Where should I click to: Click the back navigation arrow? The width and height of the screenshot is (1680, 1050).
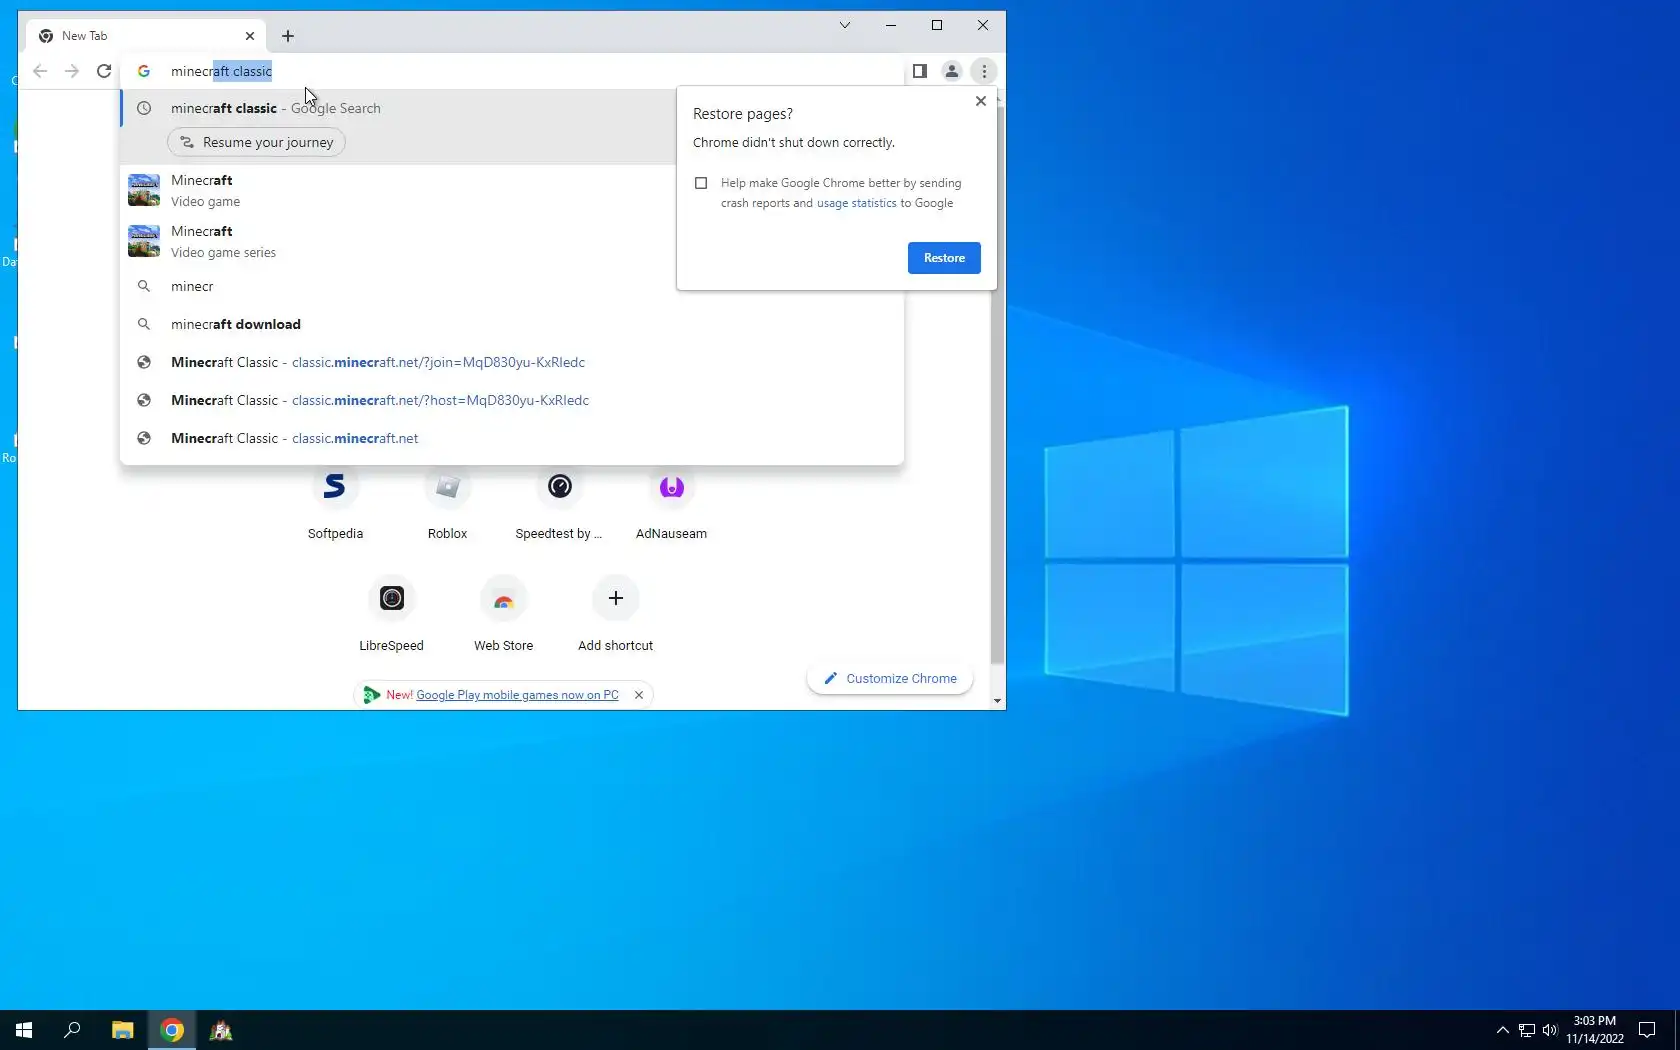click(x=40, y=71)
